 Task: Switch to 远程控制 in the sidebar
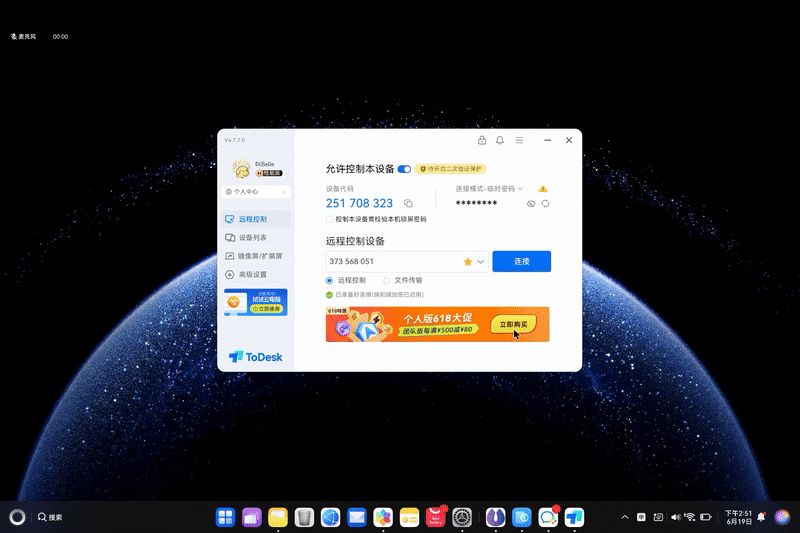(x=257, y=219)
